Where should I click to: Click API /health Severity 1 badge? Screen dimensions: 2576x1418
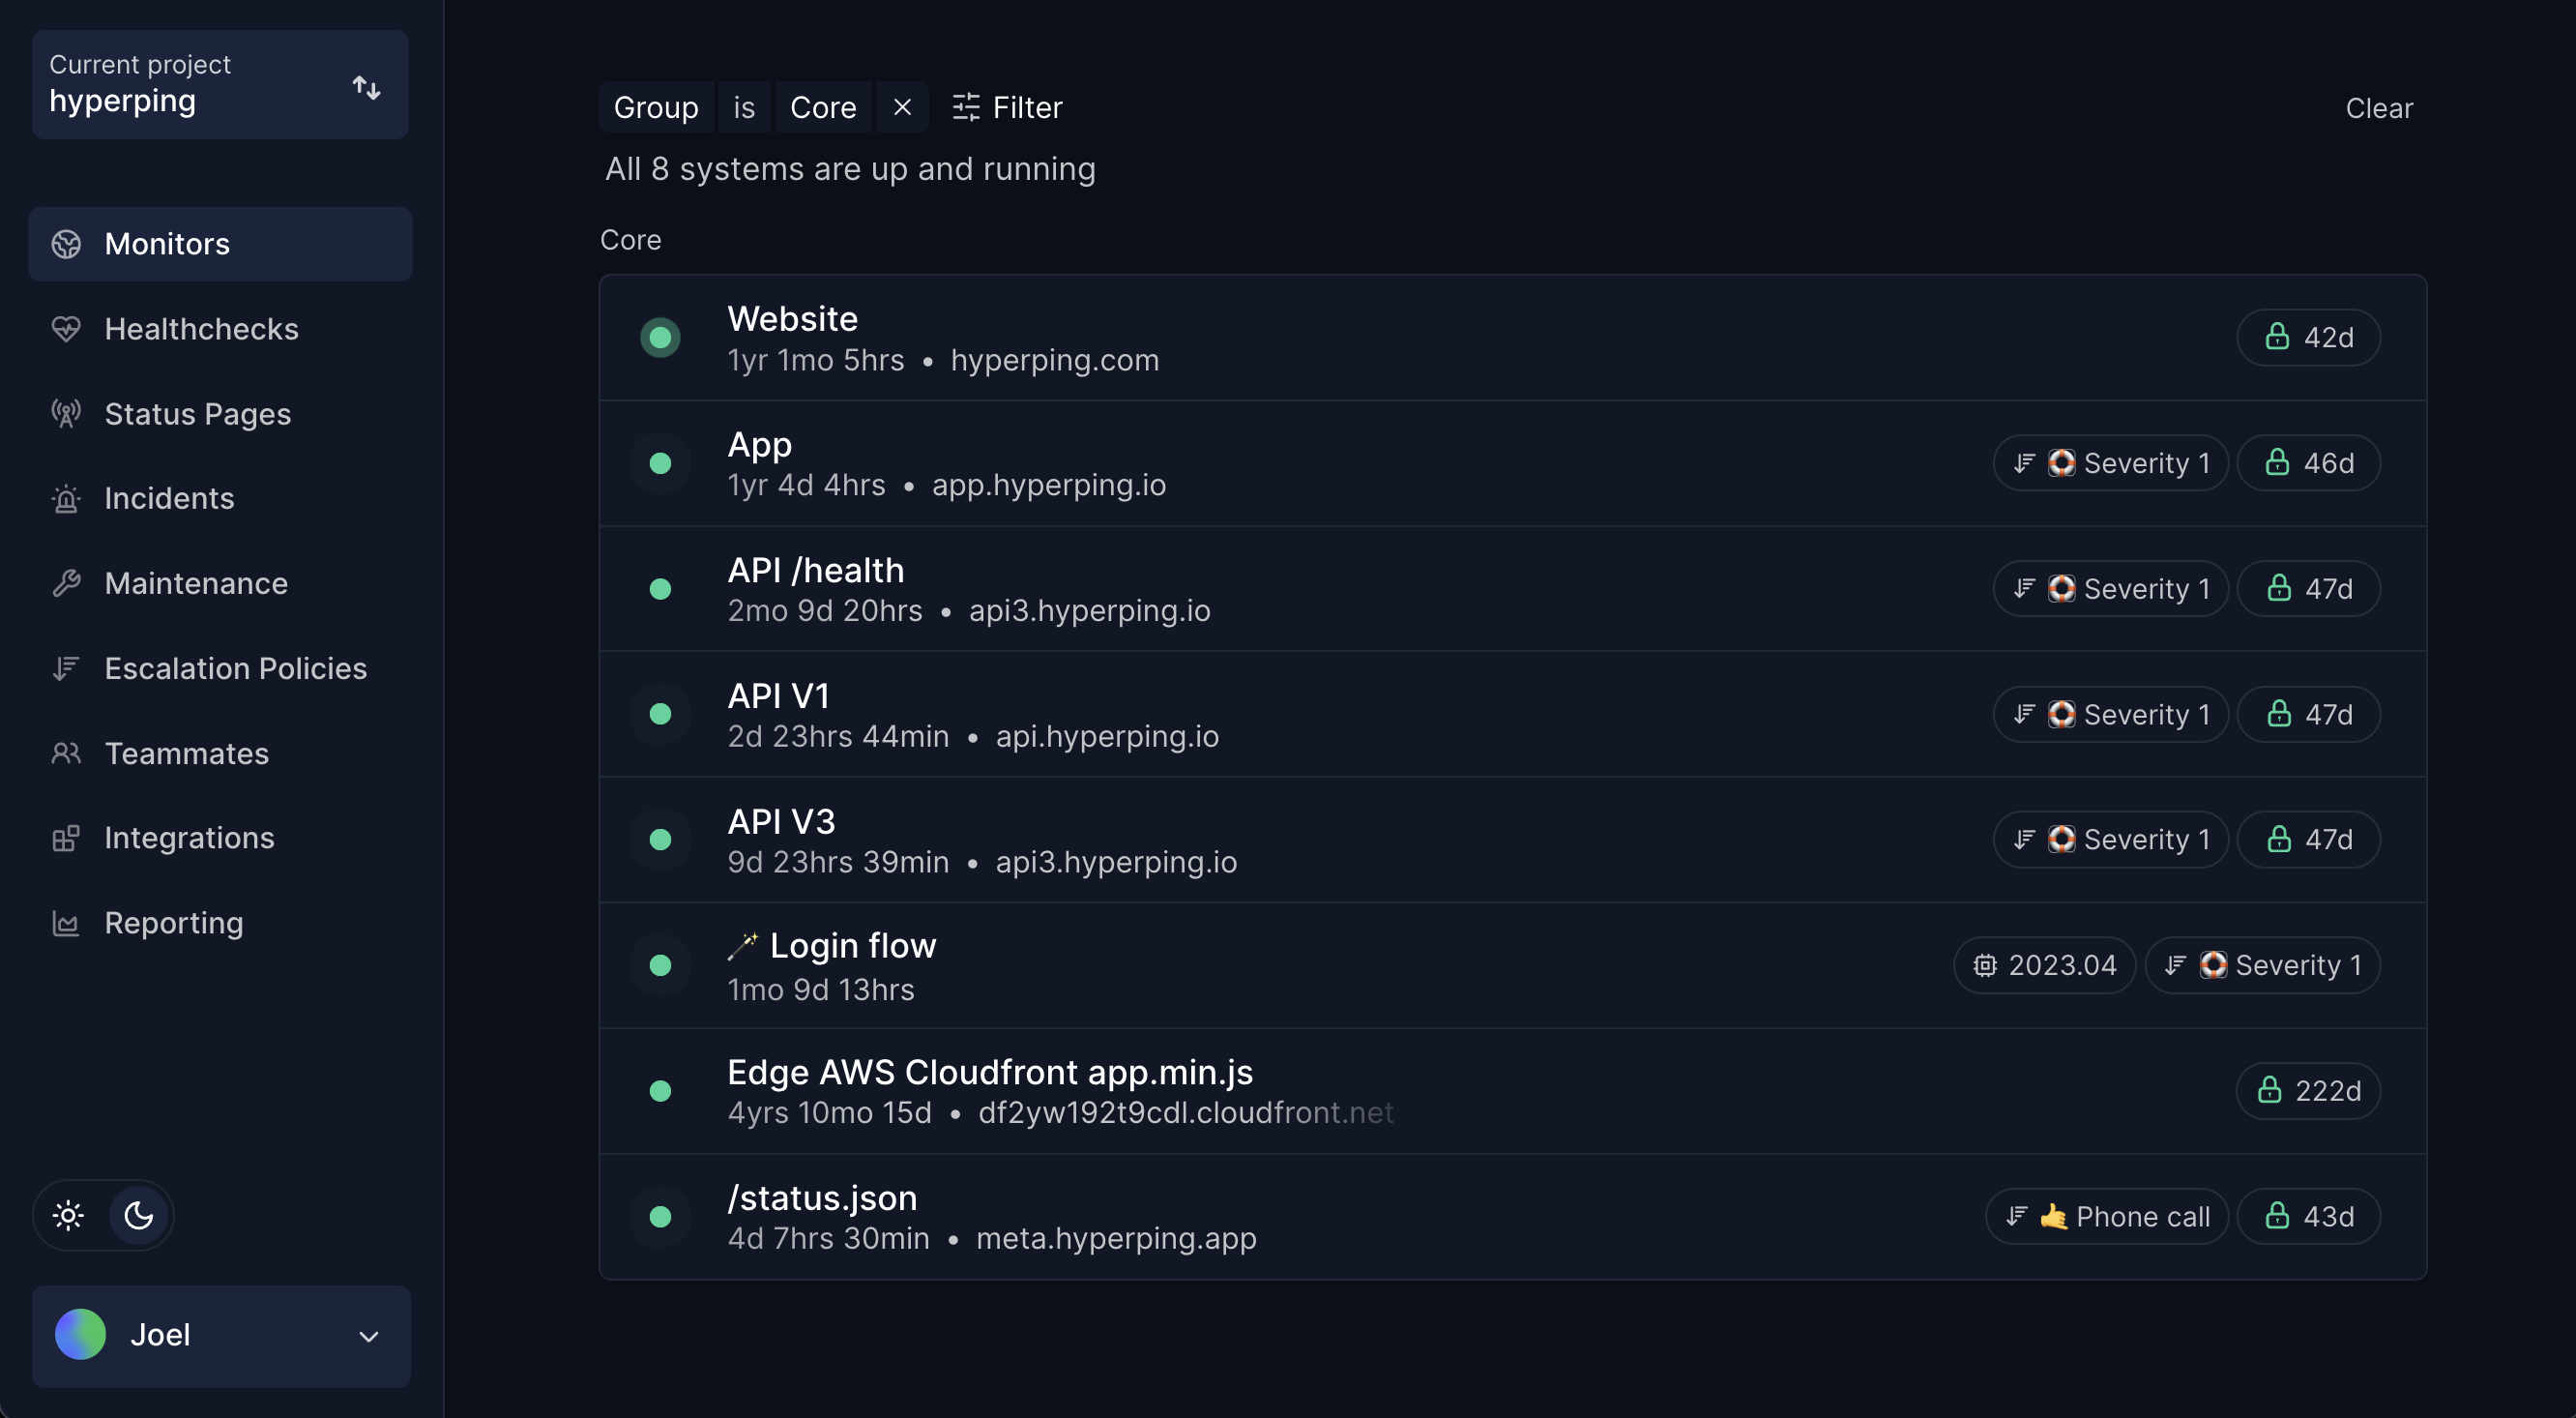[2110, 589]
